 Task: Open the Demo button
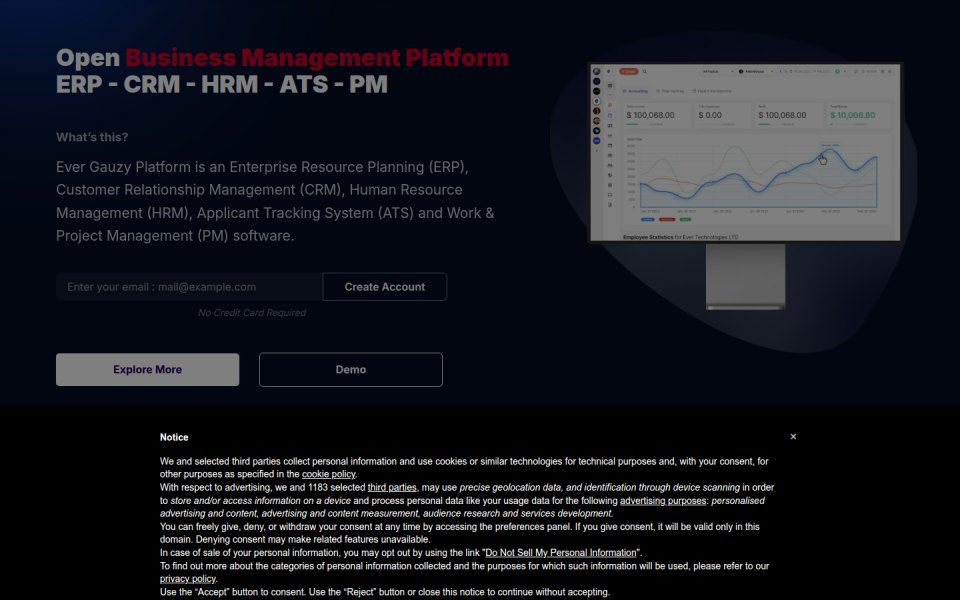[351, 369]
